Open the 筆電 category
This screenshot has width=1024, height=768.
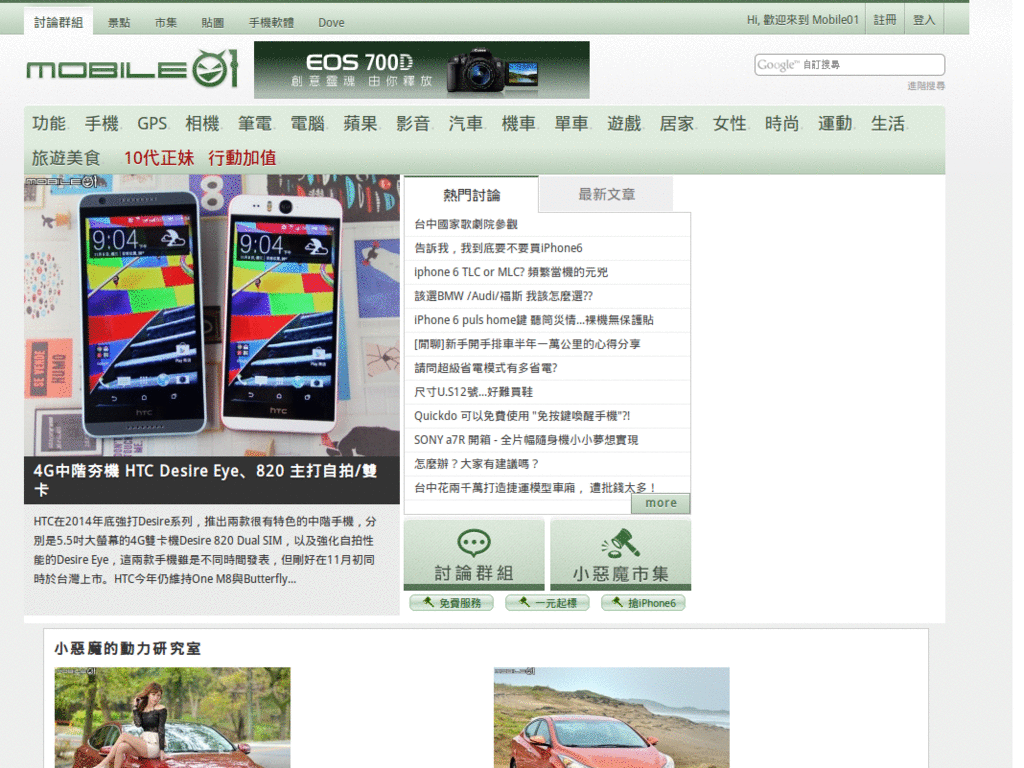pyautogui.click(x=255, y=123)
